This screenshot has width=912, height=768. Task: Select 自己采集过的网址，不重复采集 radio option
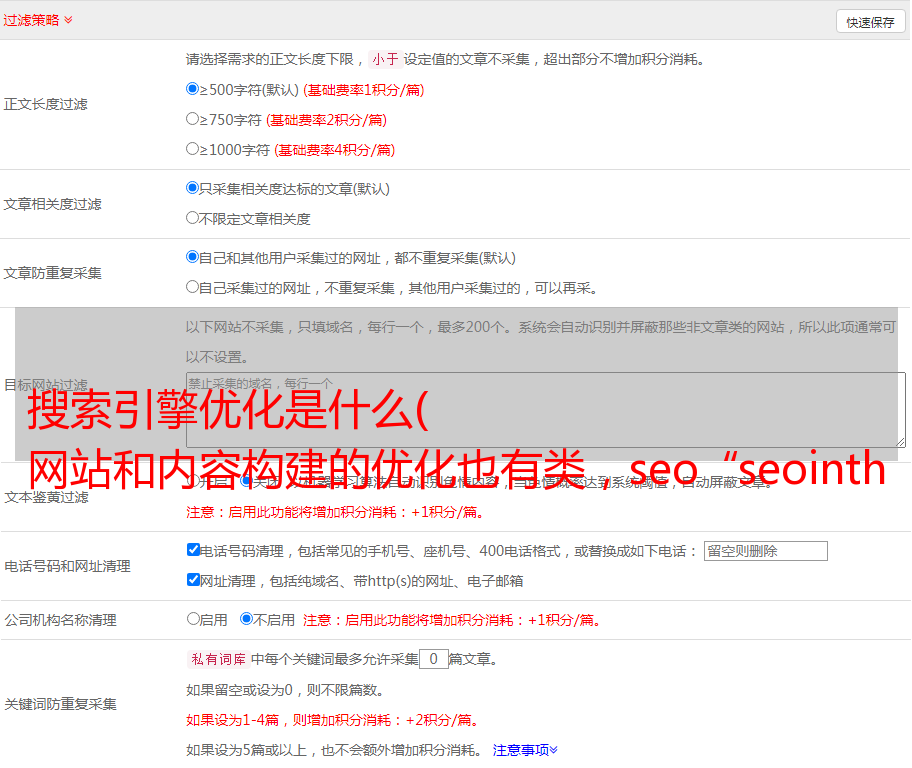[x=192, y=286]
